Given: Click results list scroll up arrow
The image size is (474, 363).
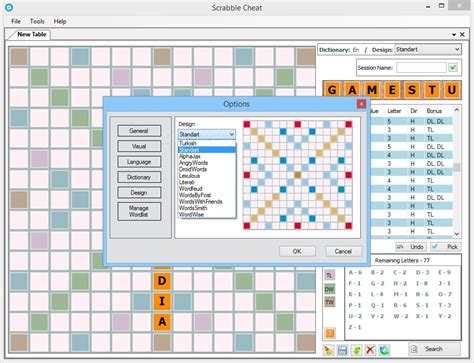Looking at the screenshot, I should [457, 110].
